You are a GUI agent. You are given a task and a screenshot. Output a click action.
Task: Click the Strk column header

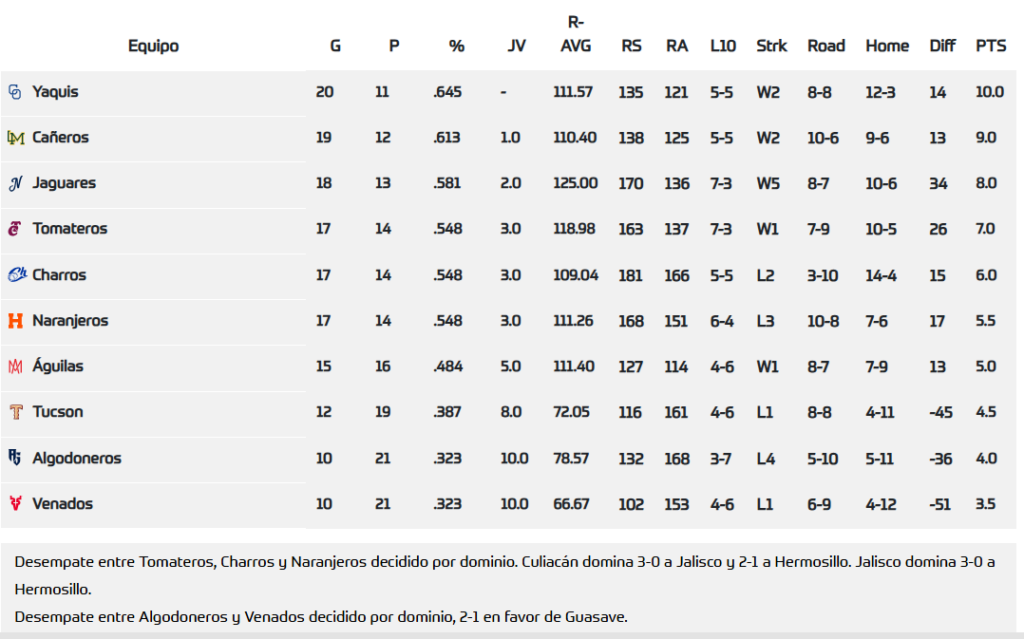coord(771,46)
